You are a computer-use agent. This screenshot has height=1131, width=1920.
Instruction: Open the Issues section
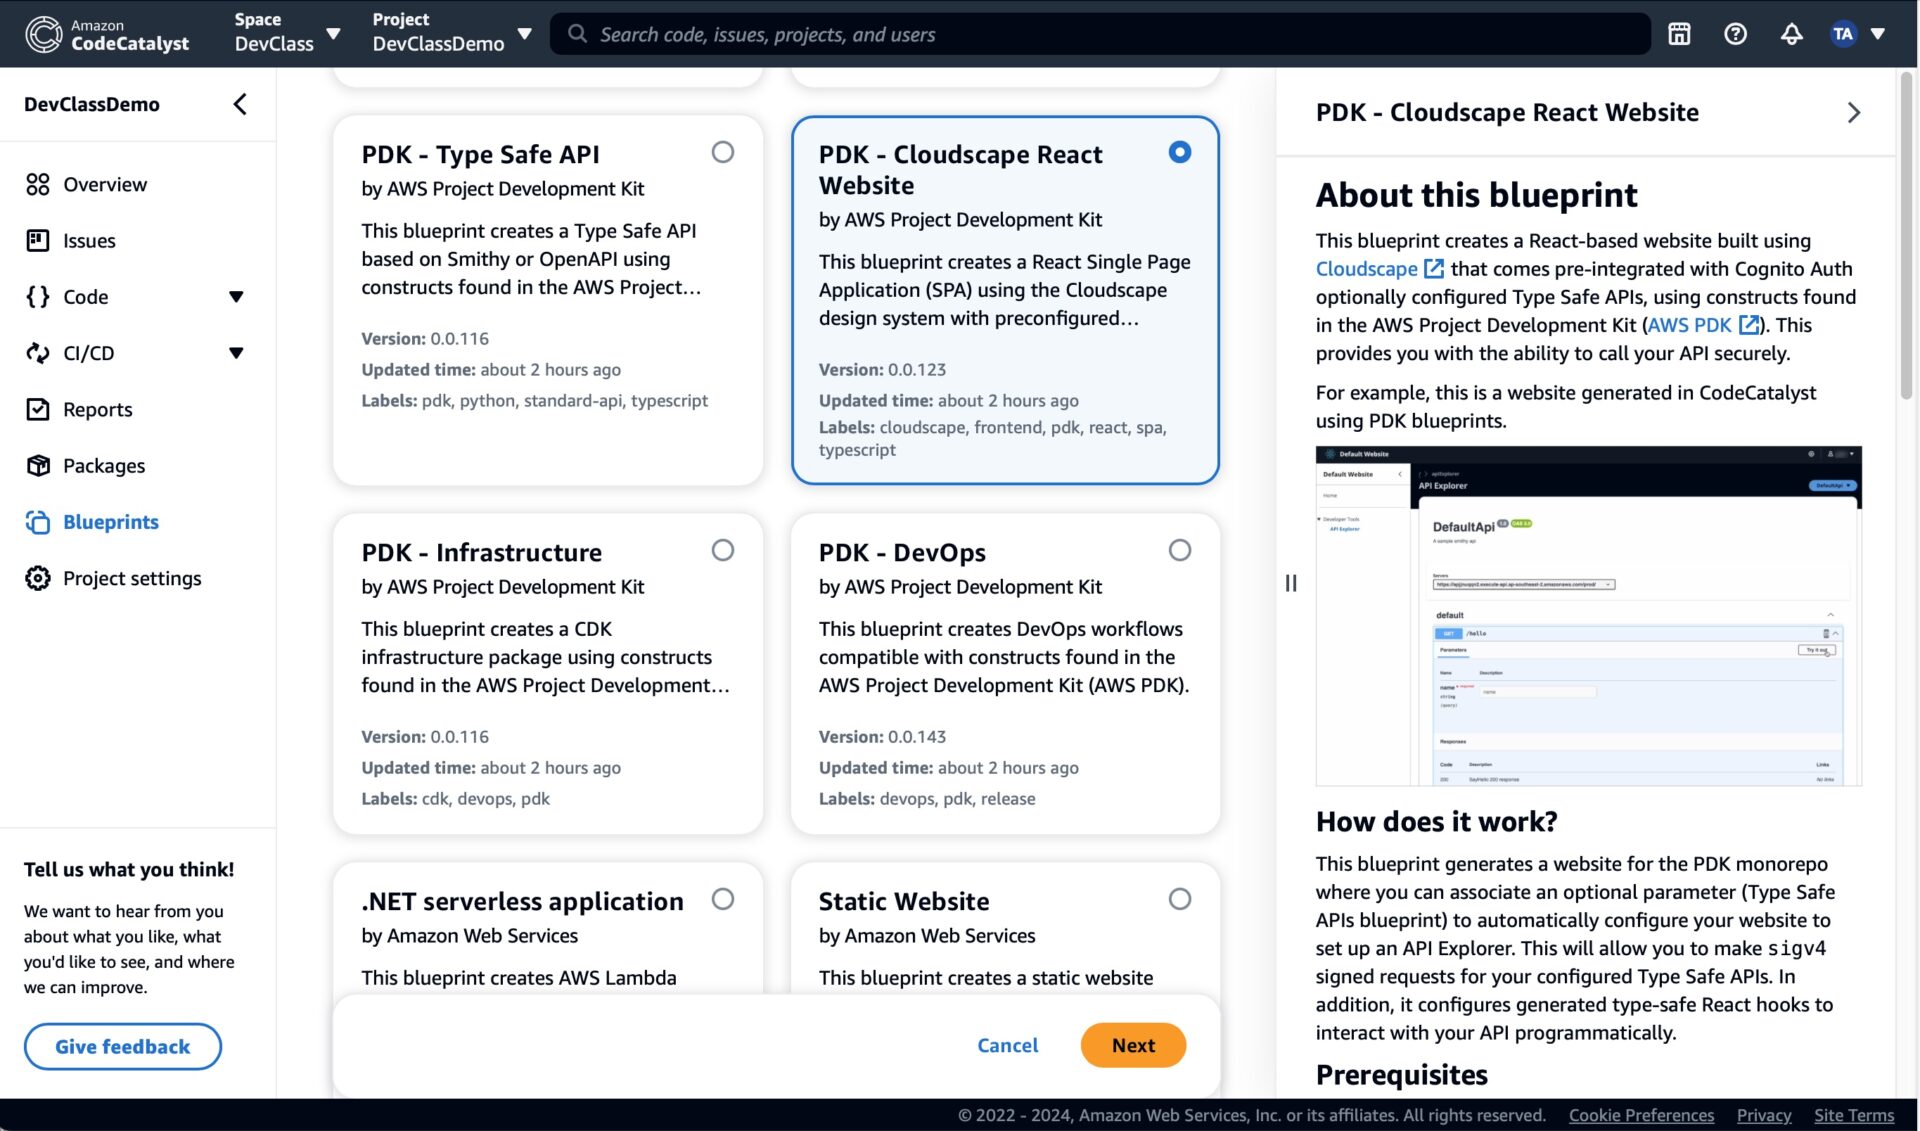(89, 240)
